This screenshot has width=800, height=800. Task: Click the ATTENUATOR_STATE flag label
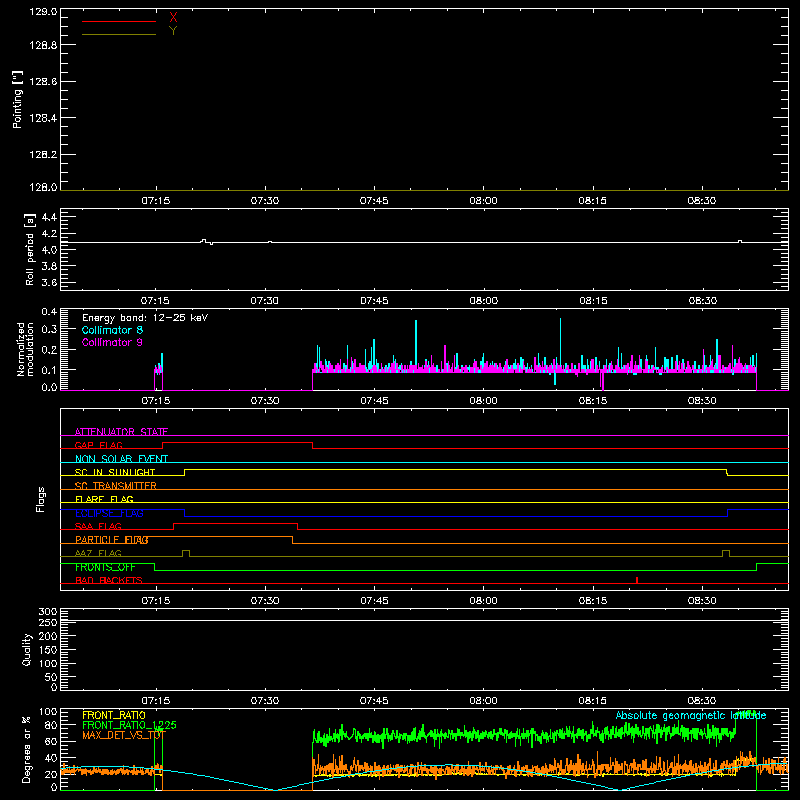click(x=121, y=432)
